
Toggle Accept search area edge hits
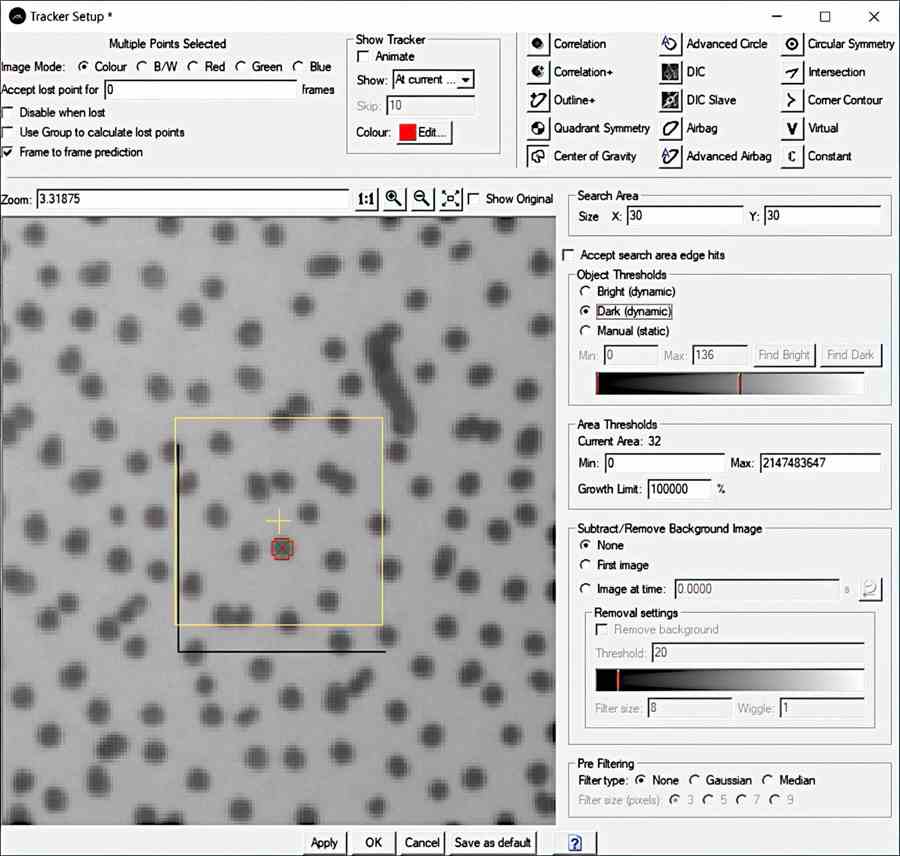(567, 255)
